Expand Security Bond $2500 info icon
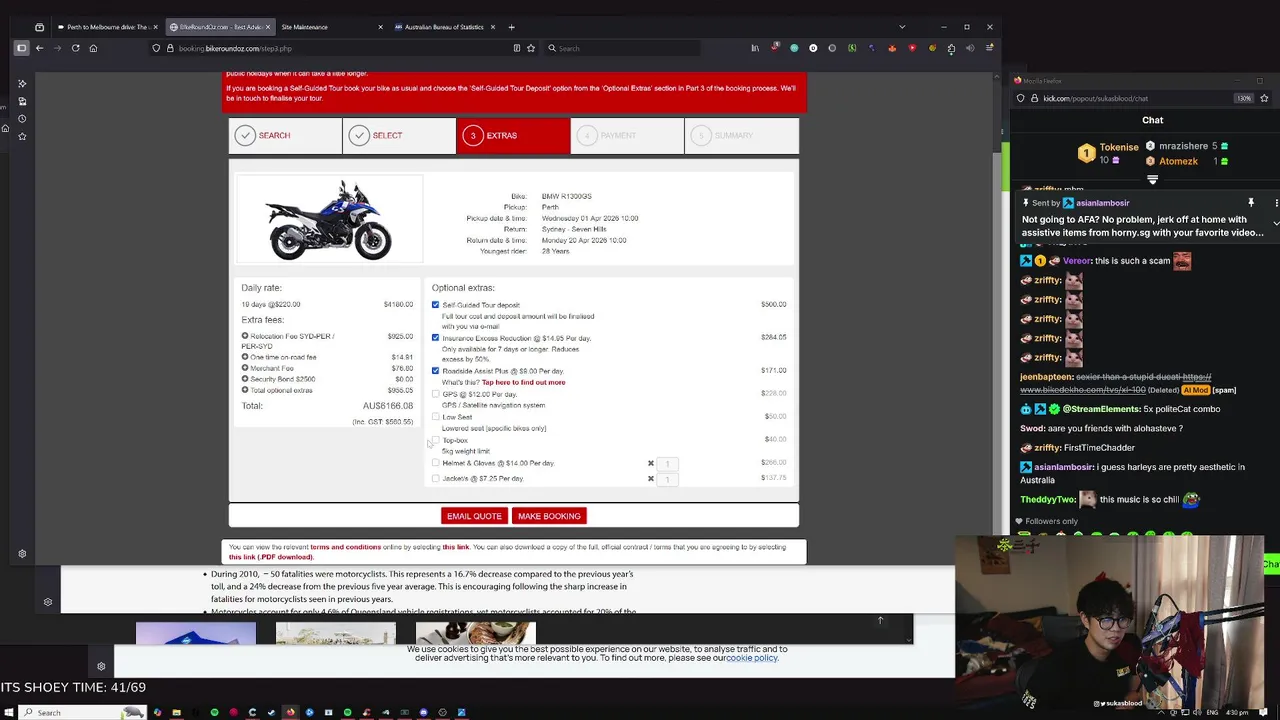The width and height of the screenshot is (1280, 720). coord(245,379)
